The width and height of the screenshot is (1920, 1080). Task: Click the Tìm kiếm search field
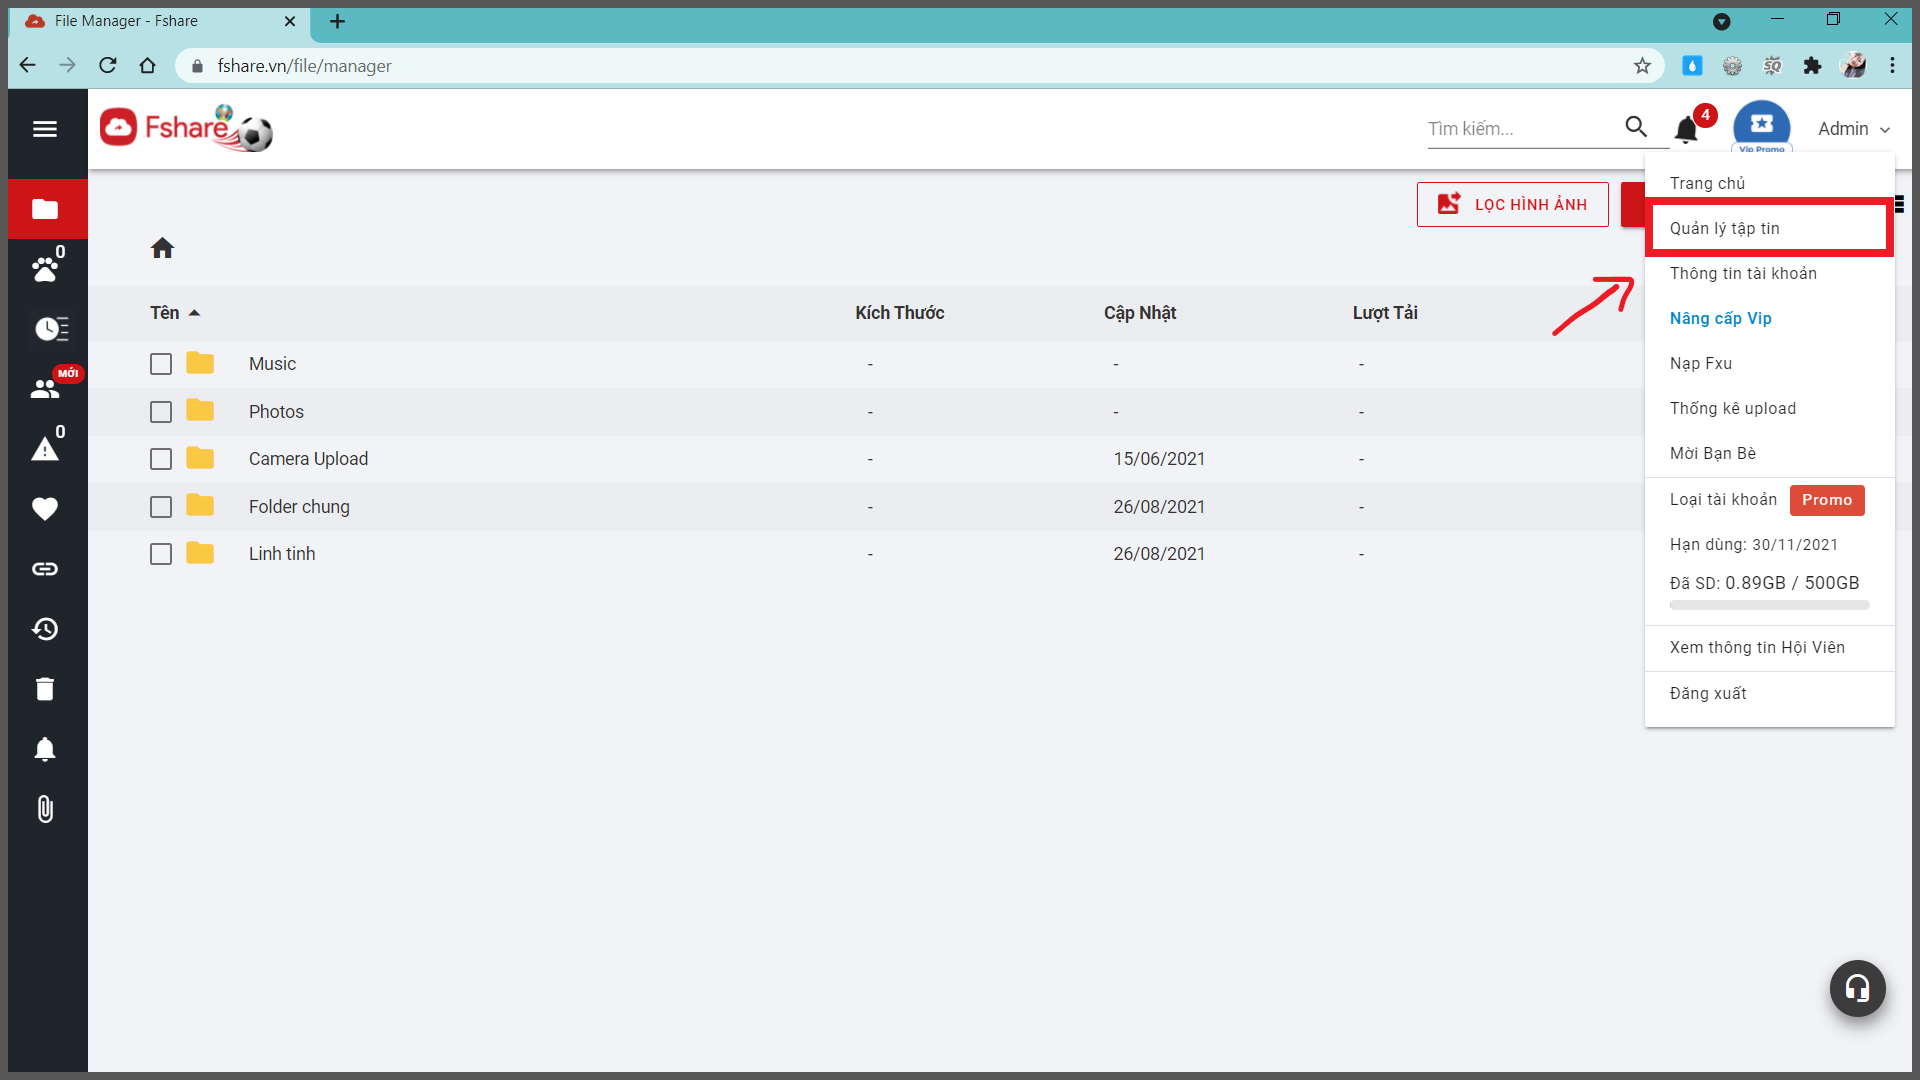(1520, 129)
